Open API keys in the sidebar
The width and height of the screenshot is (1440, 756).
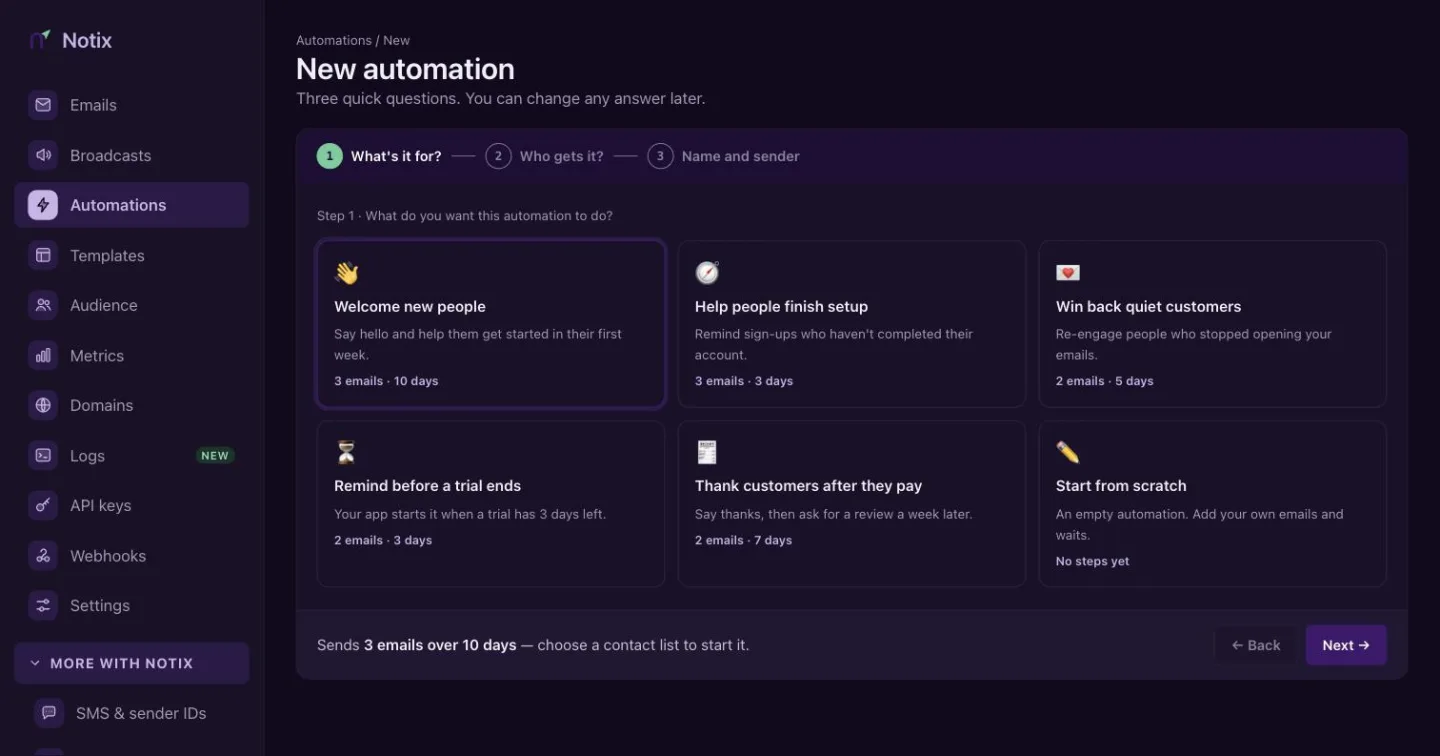tap(132, 505)
